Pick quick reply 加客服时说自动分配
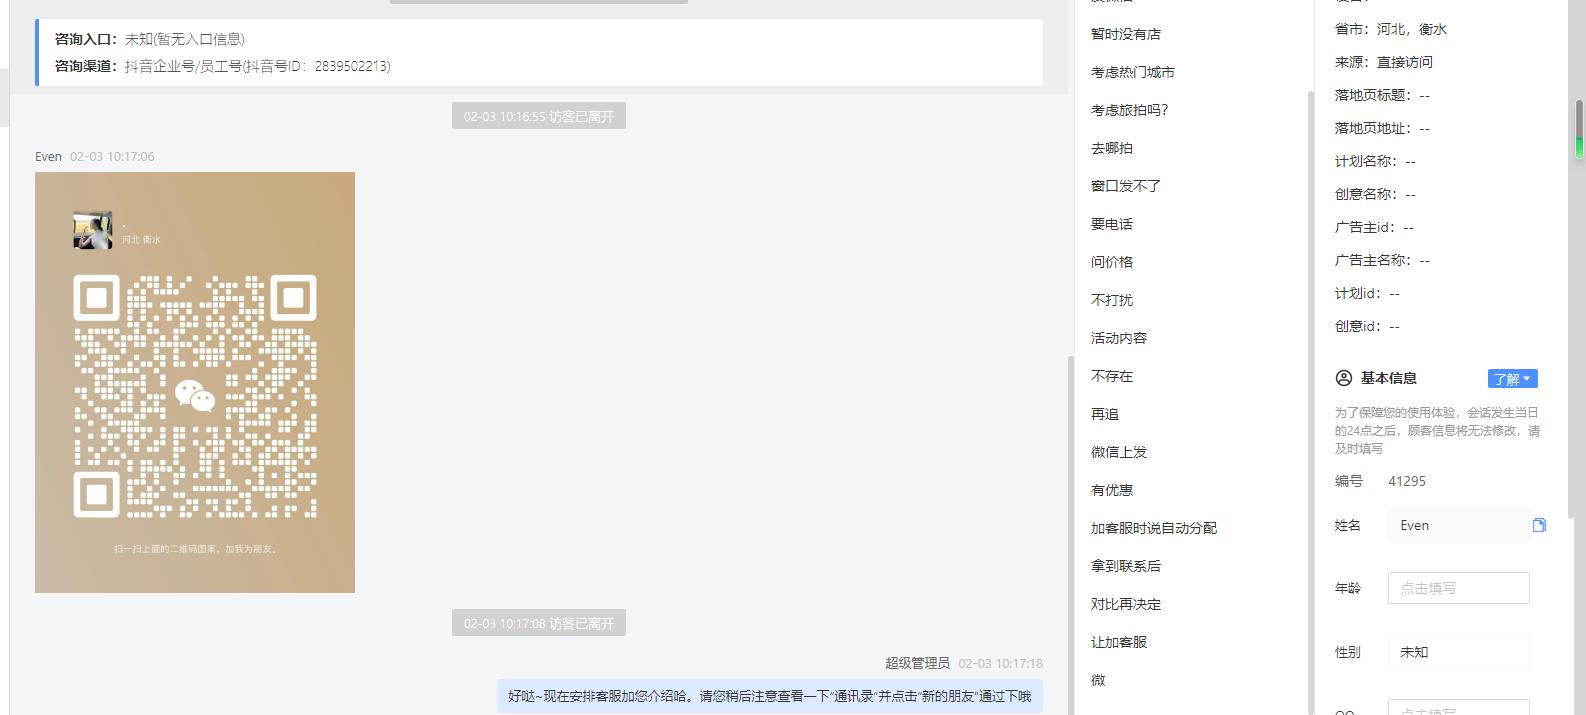 (x=1154, y=528)
